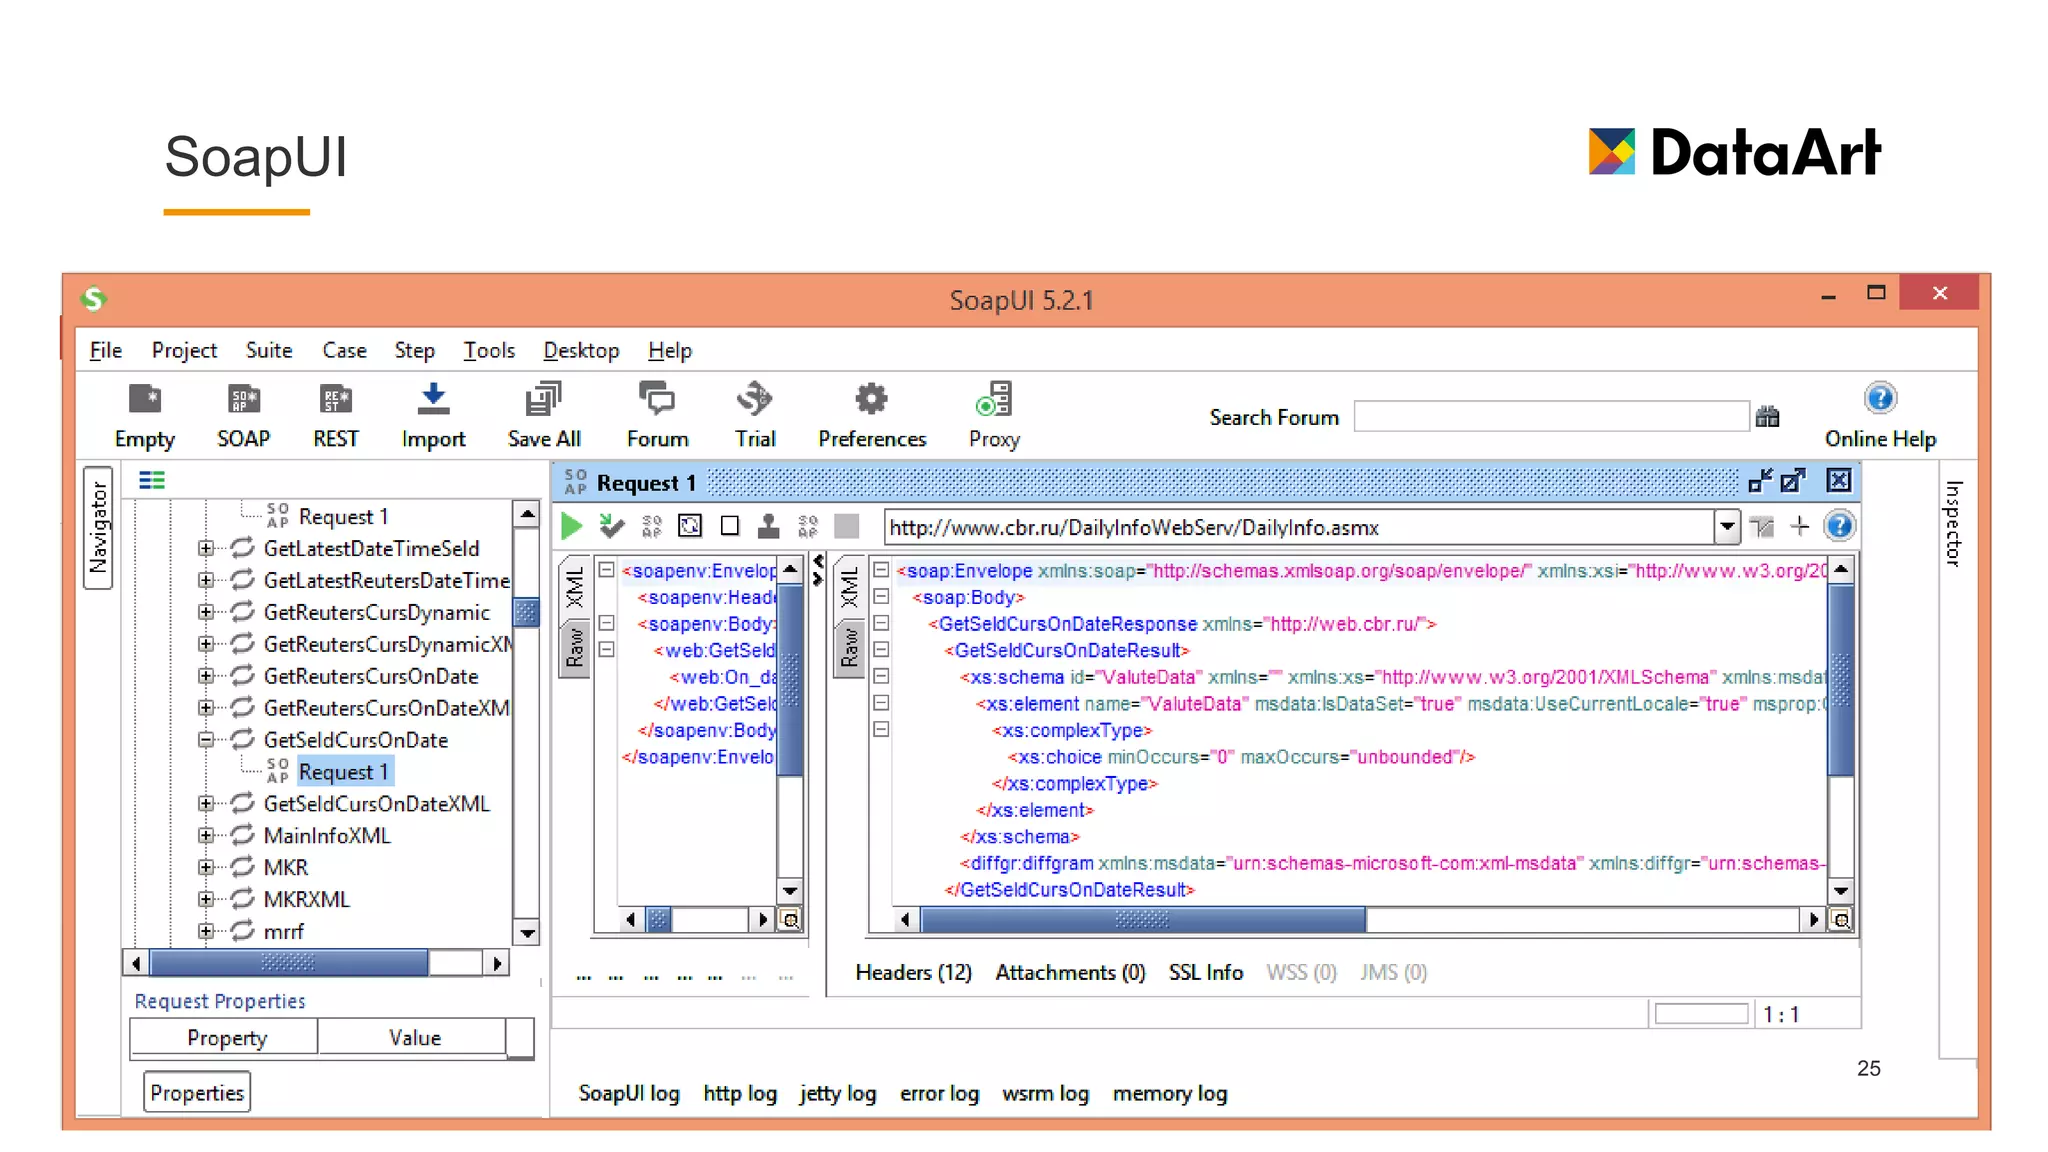The height and width of the screenshot is (1152, 2048).
Task: Click navigator tree view toggle icon
Action: click(x=152, y=481)
